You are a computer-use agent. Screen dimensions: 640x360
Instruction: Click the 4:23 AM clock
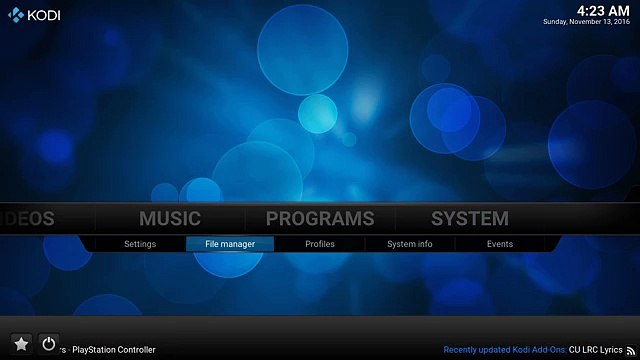coord(603,11)
